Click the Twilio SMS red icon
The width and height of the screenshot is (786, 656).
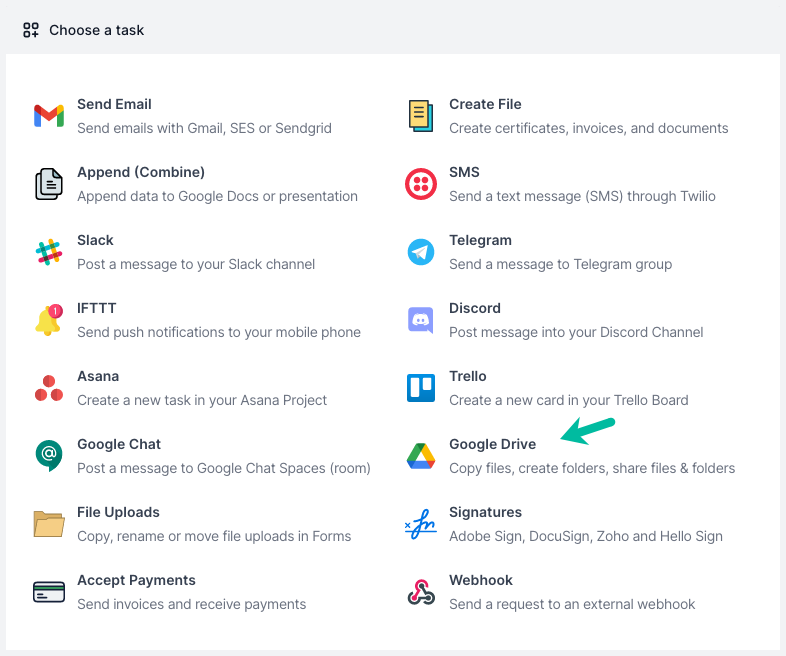point(421,184)
